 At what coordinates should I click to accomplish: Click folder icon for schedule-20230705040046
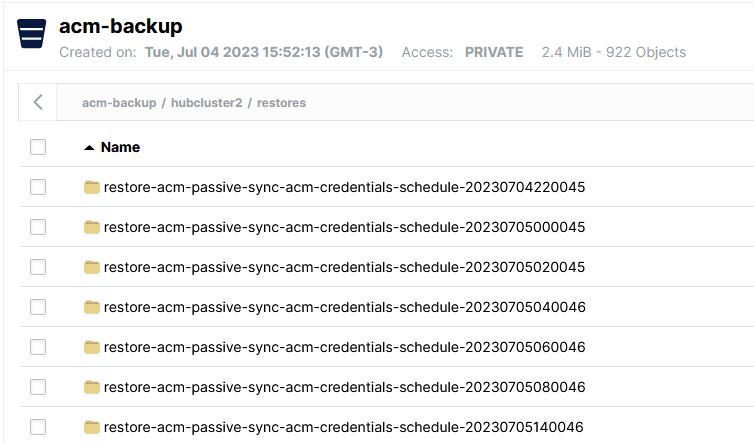(92, 307)
